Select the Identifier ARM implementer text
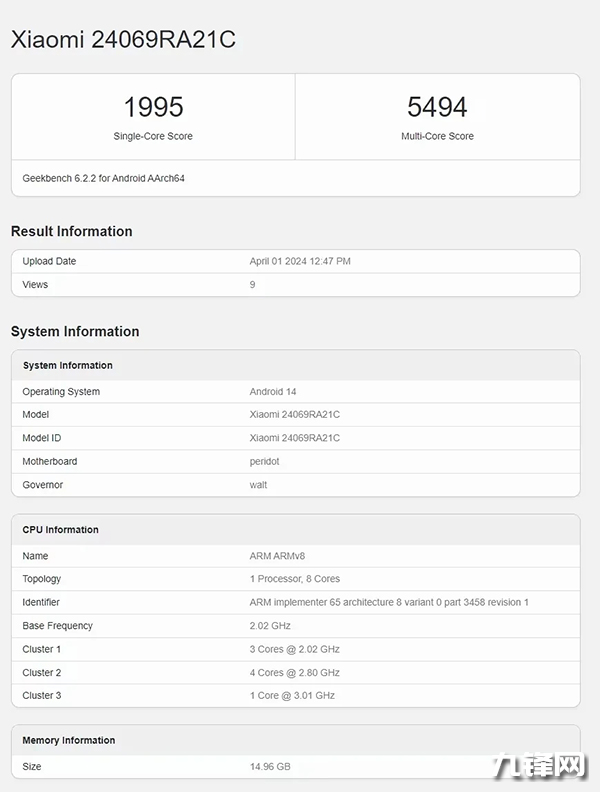 (x=389, y=602)
